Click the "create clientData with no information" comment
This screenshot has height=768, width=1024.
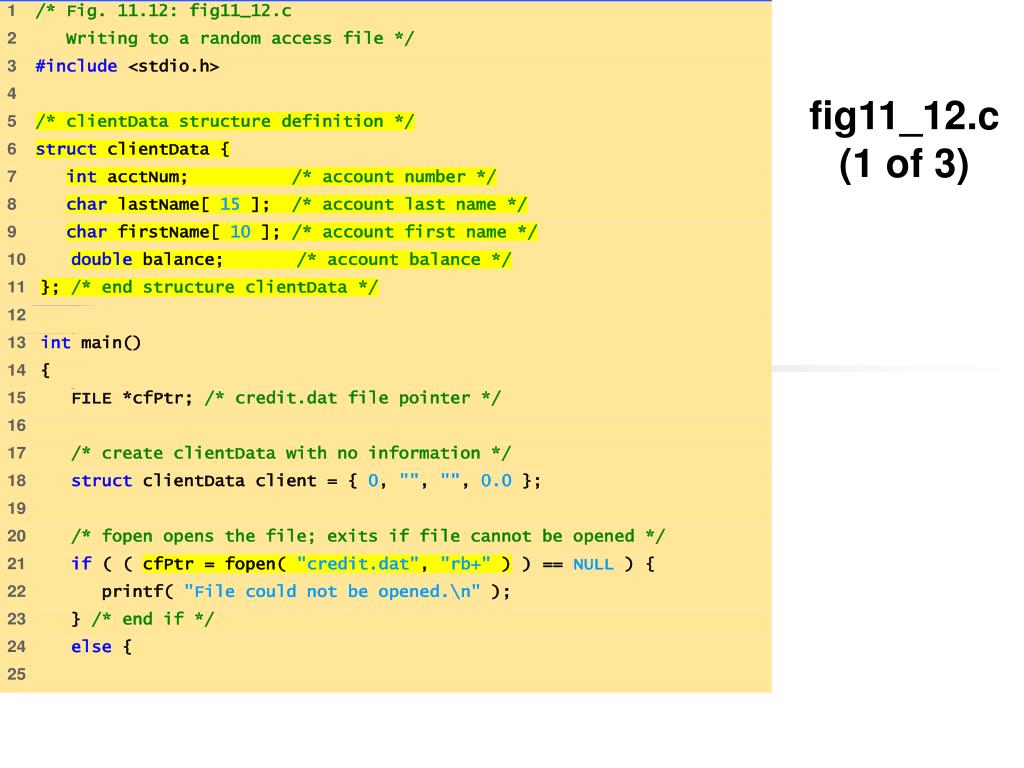coord(291,453)
